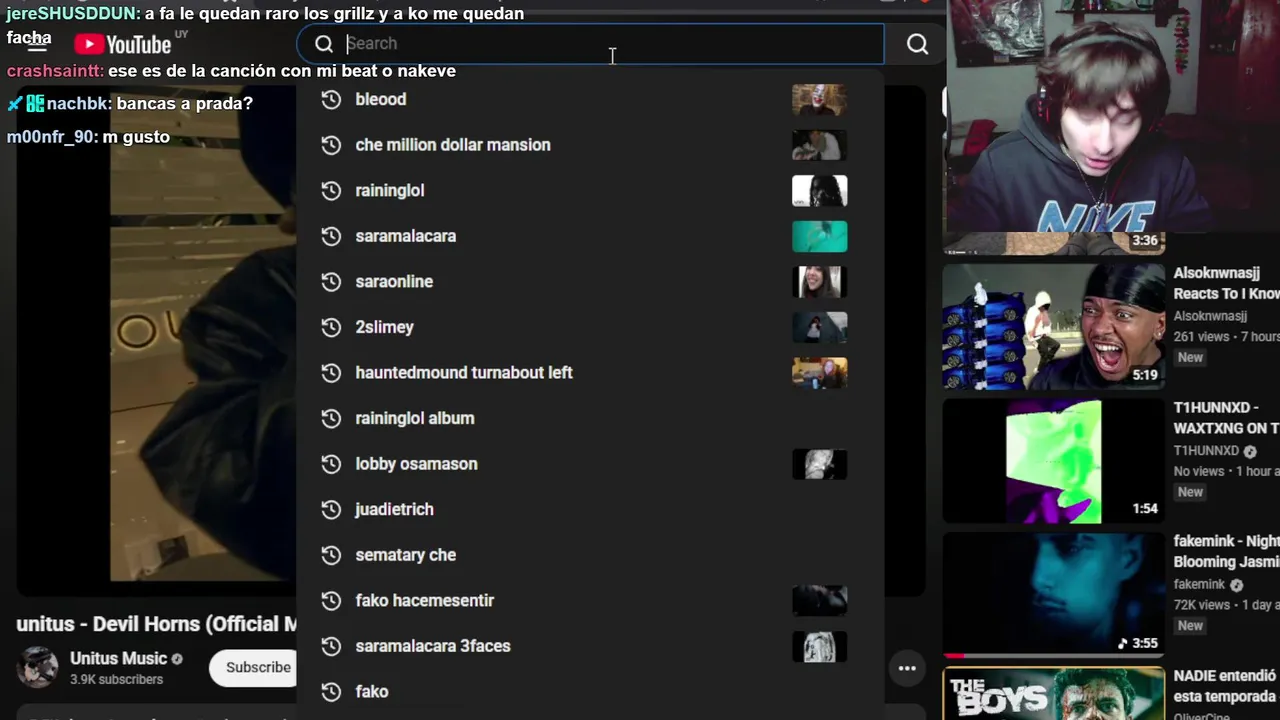Click history clock icon beside 'hauntedmound turnabout left'
The height and width of the screenshot is (720, 1280).
tap(331, 372)
